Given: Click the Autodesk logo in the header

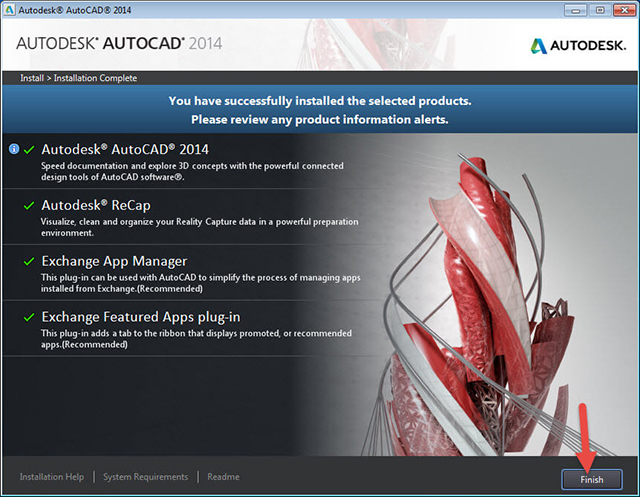Looking at the screenshot, I should (x=578, y=45).
